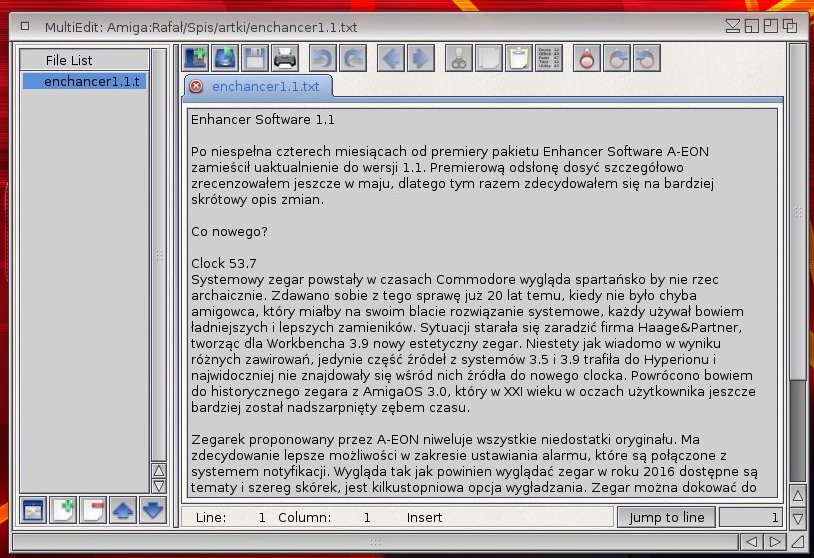Click main vertical scrollbar up arrow
The width and height of the screenshot is (814, 558).
pos(798,496)
